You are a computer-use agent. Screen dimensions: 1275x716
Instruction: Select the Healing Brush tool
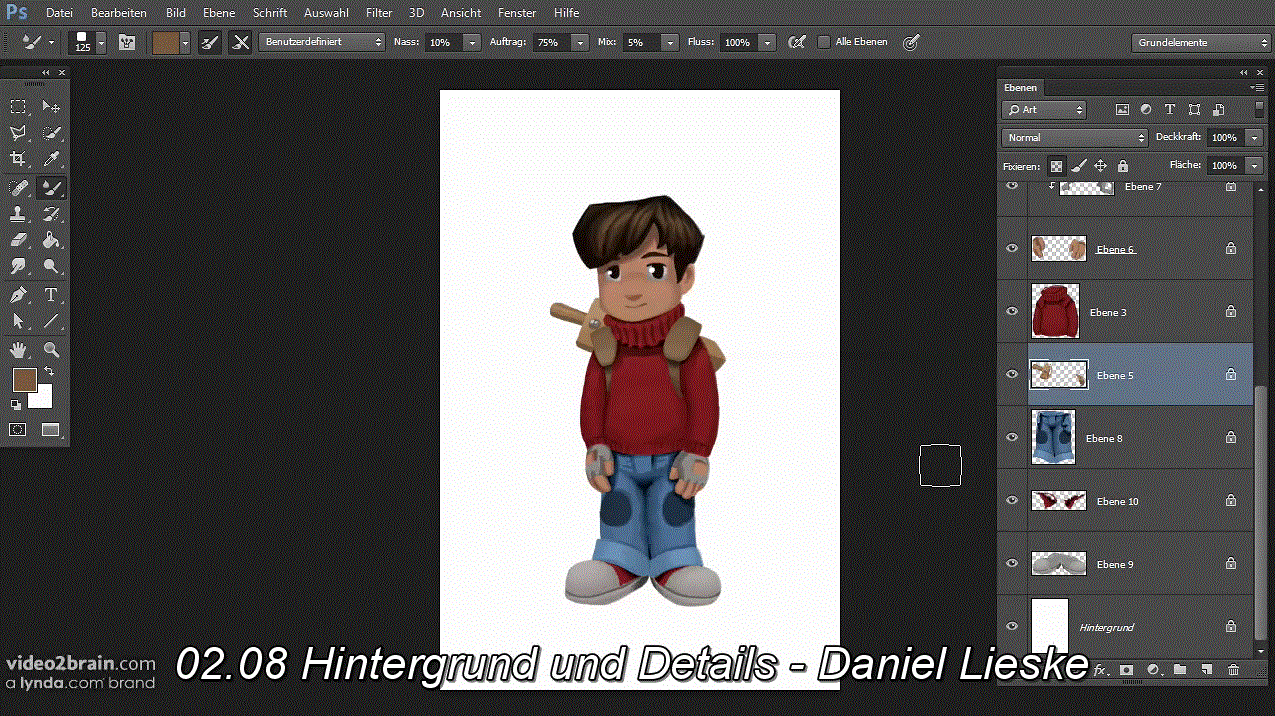18,187
